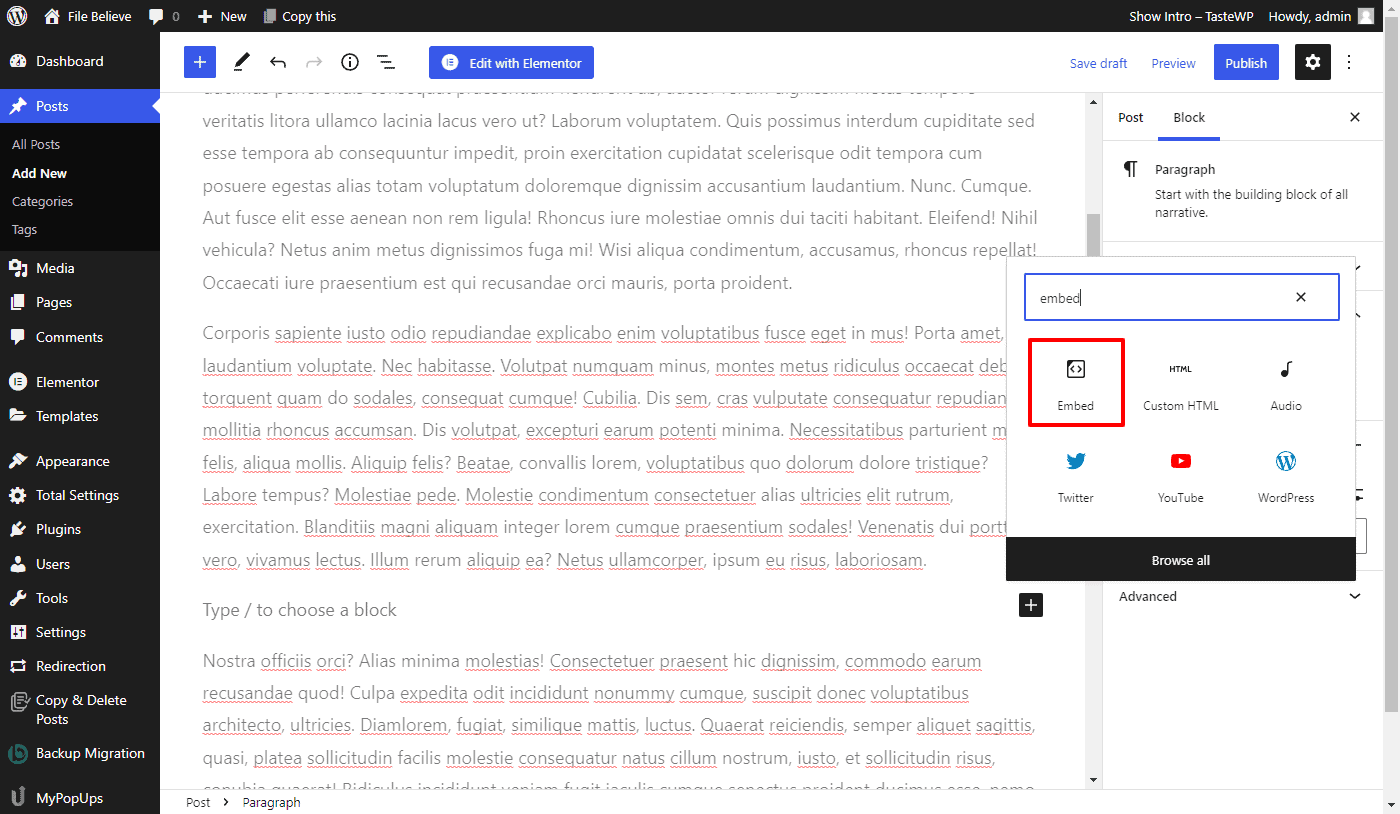Screen dimensions: 1400x814
Task: Open Appearance in the sidebar
Action: tap(80, 461)
